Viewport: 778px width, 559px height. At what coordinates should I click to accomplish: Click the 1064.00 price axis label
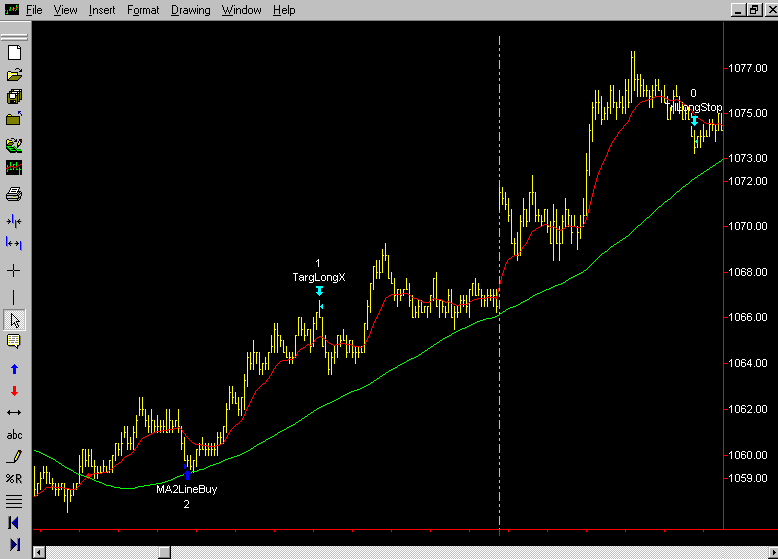(x=748, y=363)
